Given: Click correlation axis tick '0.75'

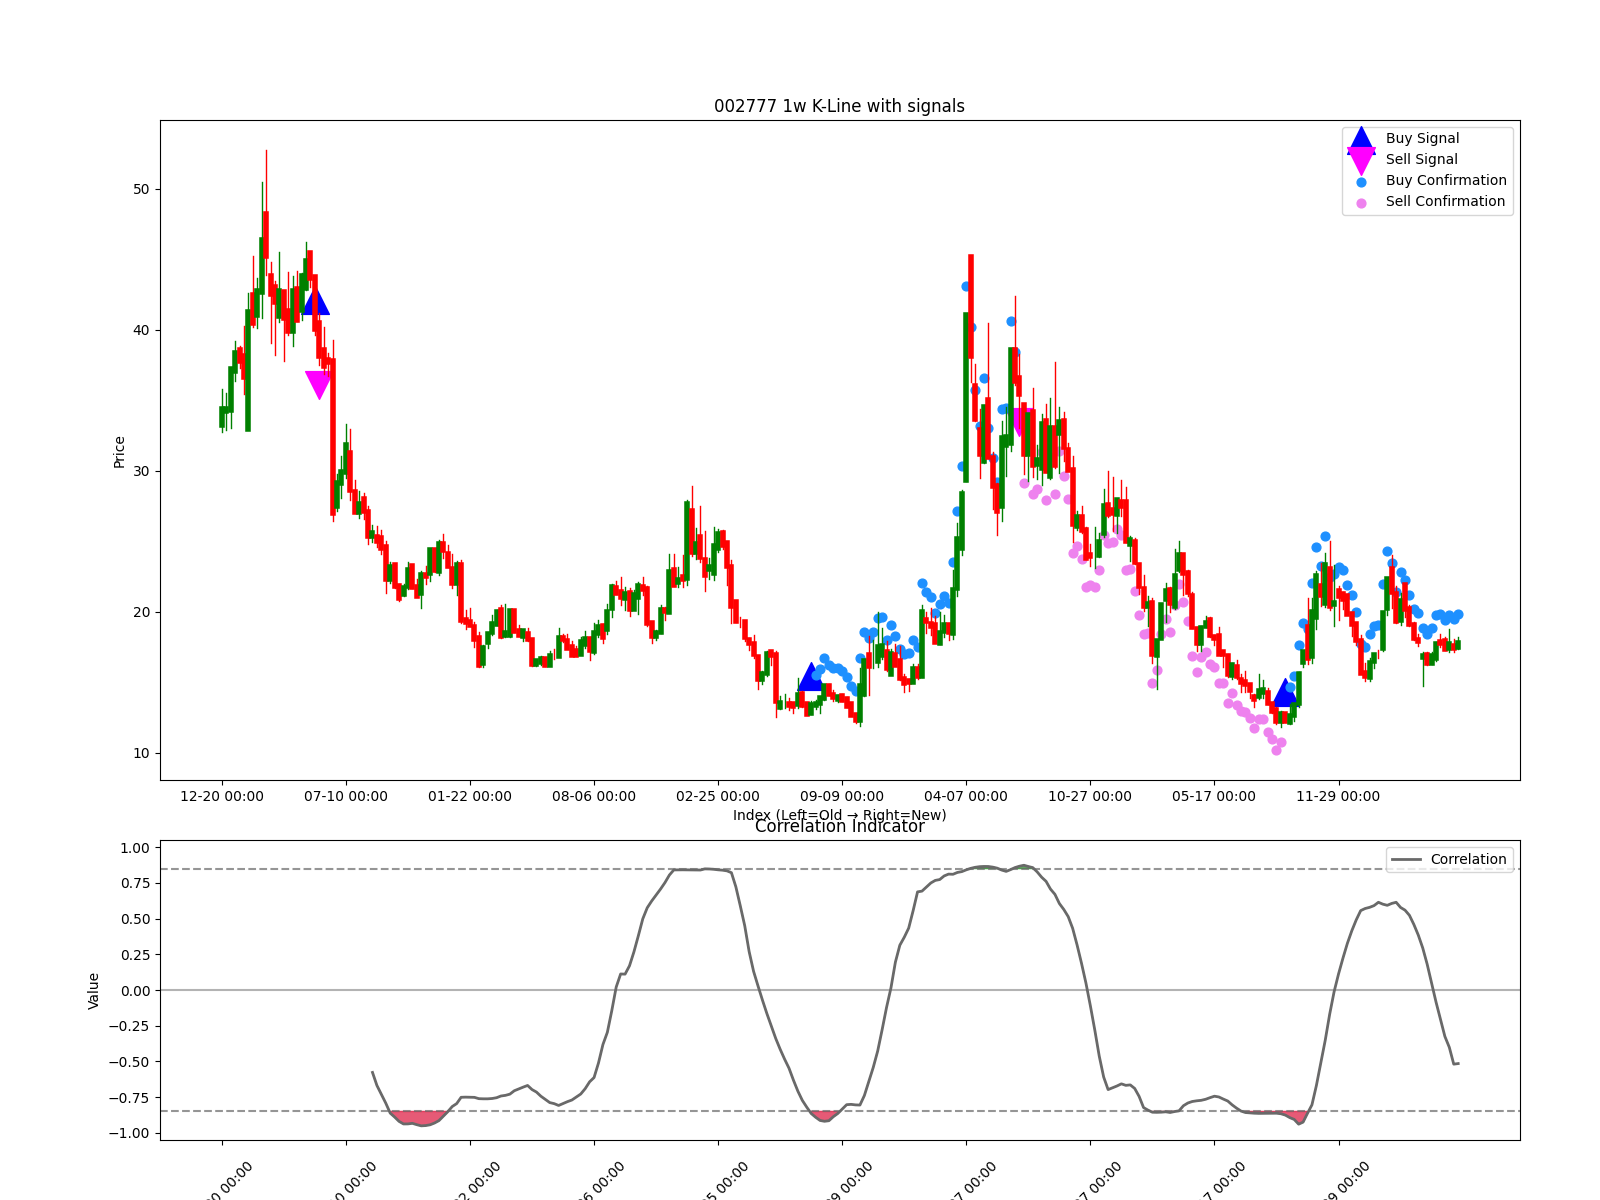Looking at the screenshot, I should click(135, 883).
